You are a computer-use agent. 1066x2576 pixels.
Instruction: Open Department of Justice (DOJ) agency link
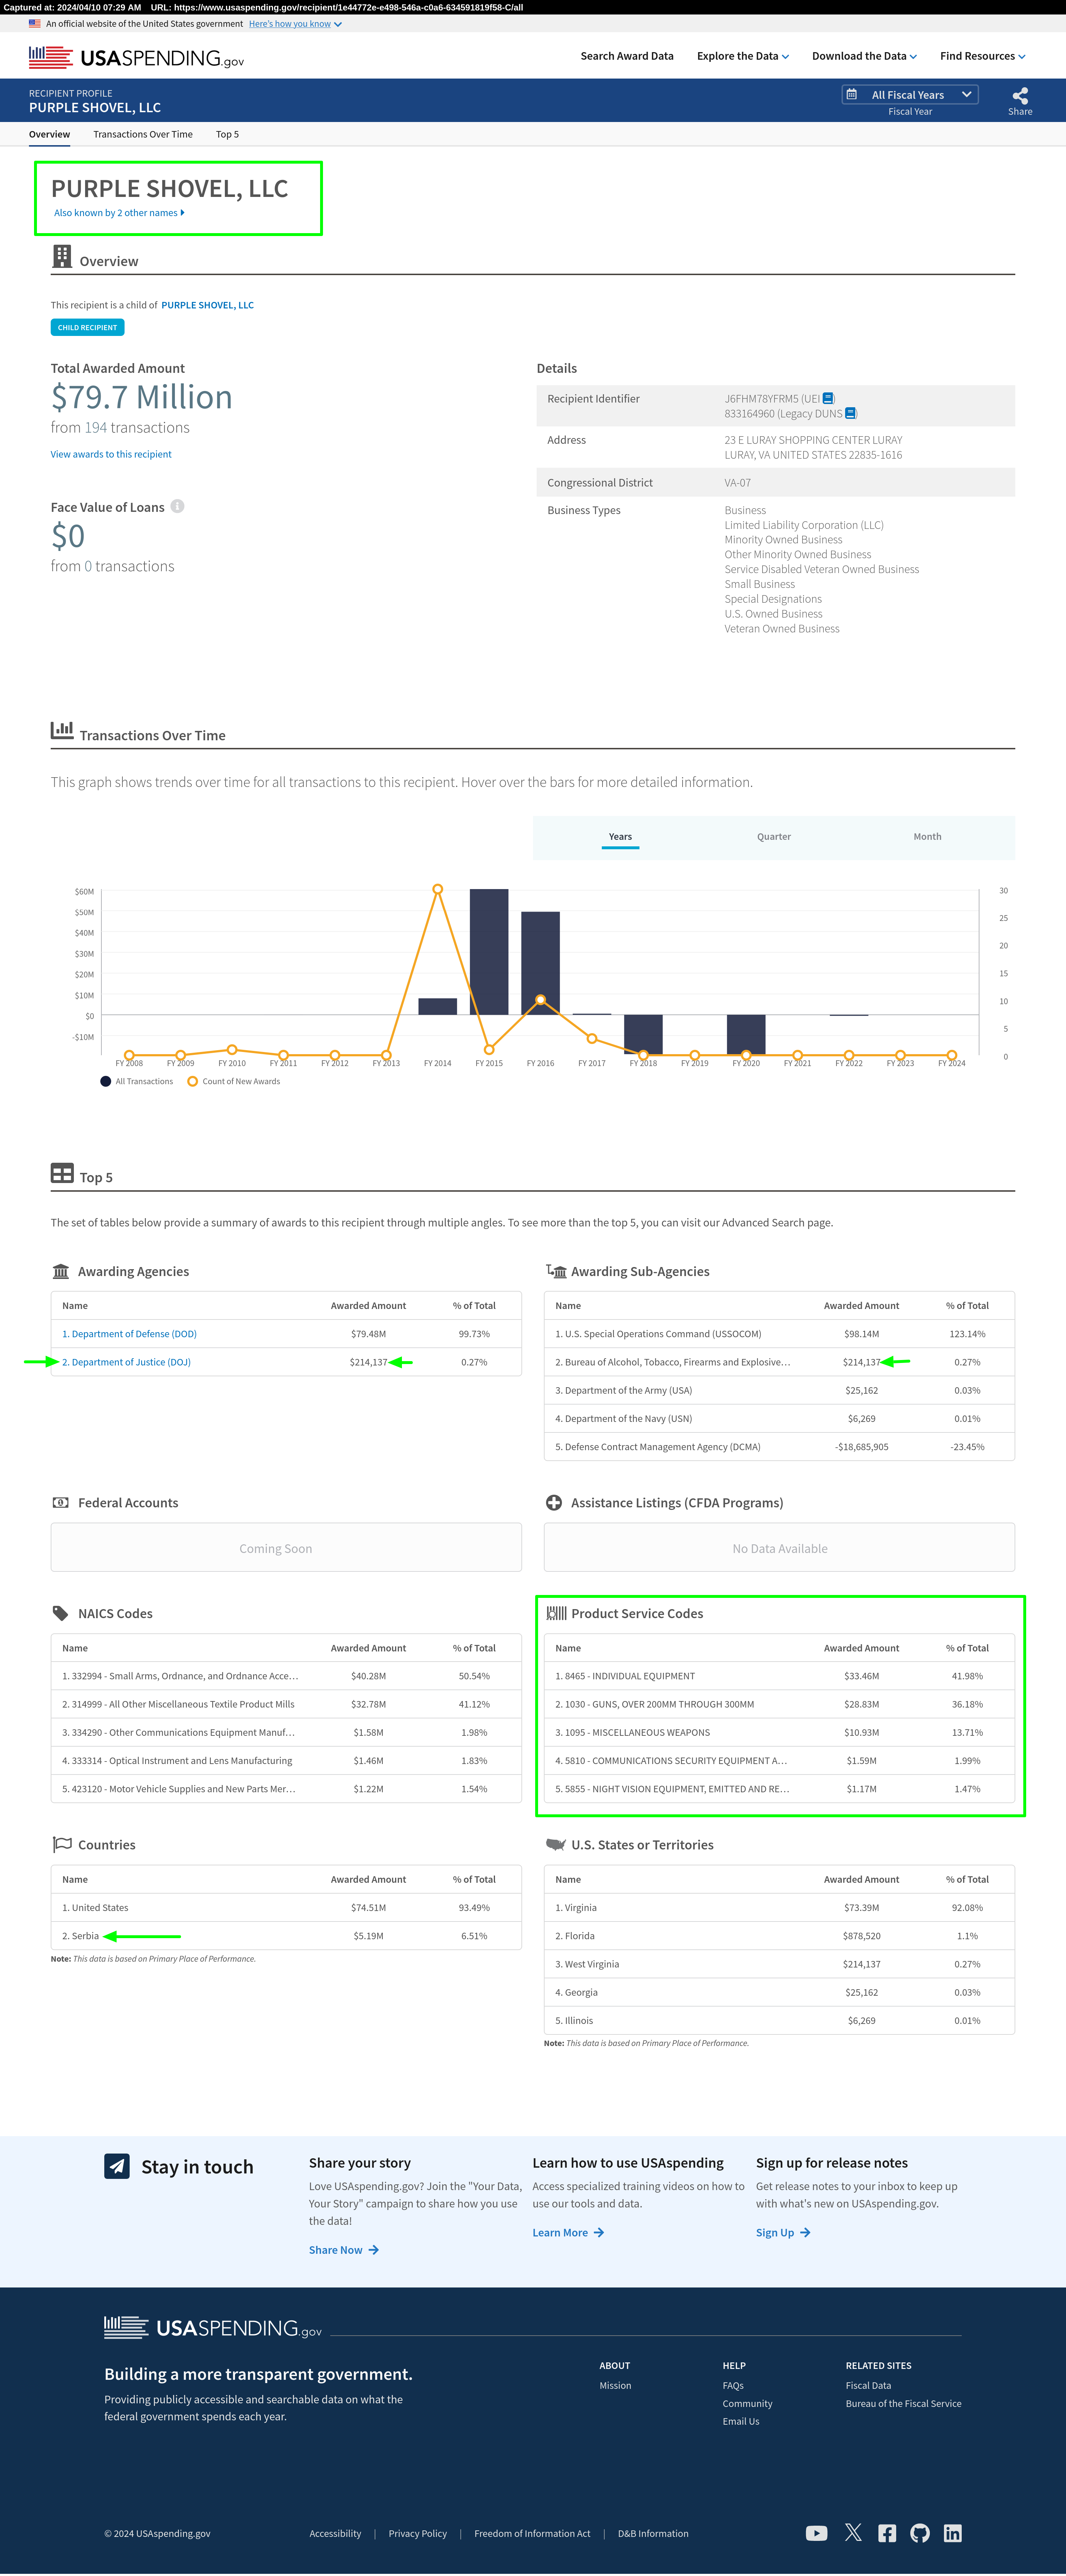(126, 1361)
